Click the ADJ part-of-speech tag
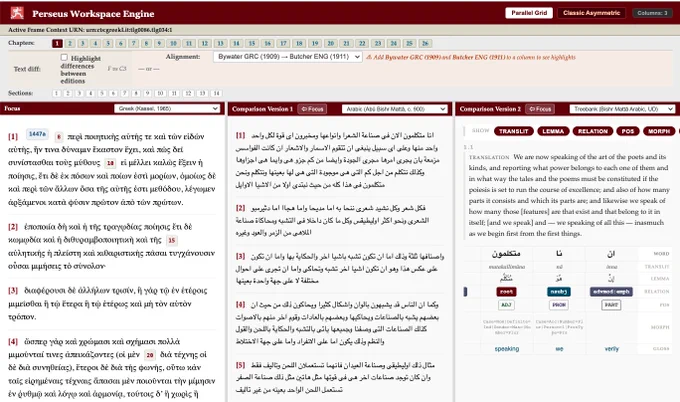 pyautogui.click(x=506, y=305)
